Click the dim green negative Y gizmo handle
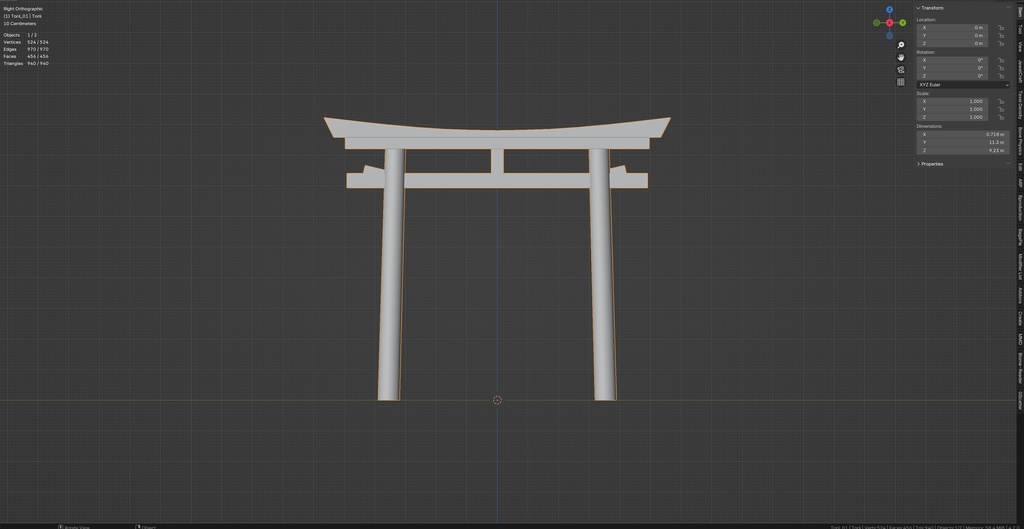The image size is (1024, 529). pyautogui.click(x=876, y=23)
